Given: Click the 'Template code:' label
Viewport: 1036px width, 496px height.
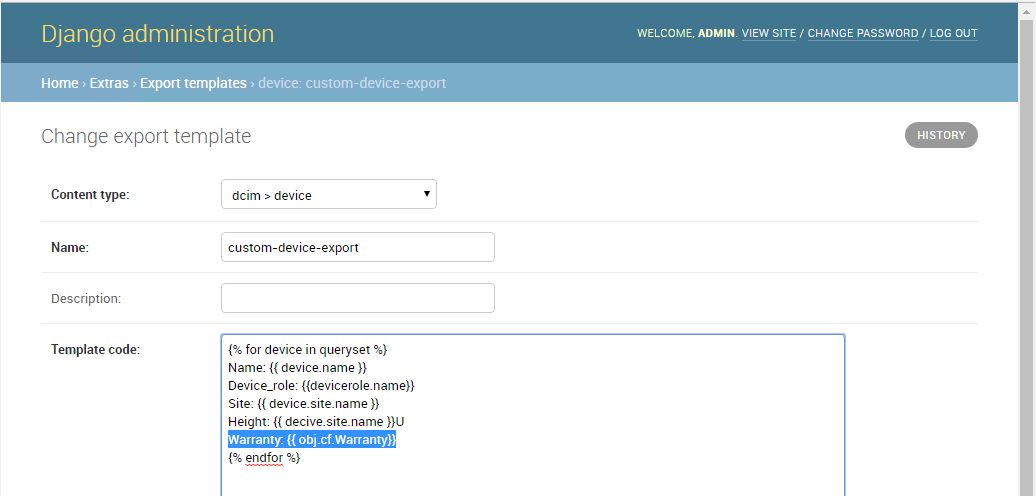Looking at the screenshot, I should point(95,349).
